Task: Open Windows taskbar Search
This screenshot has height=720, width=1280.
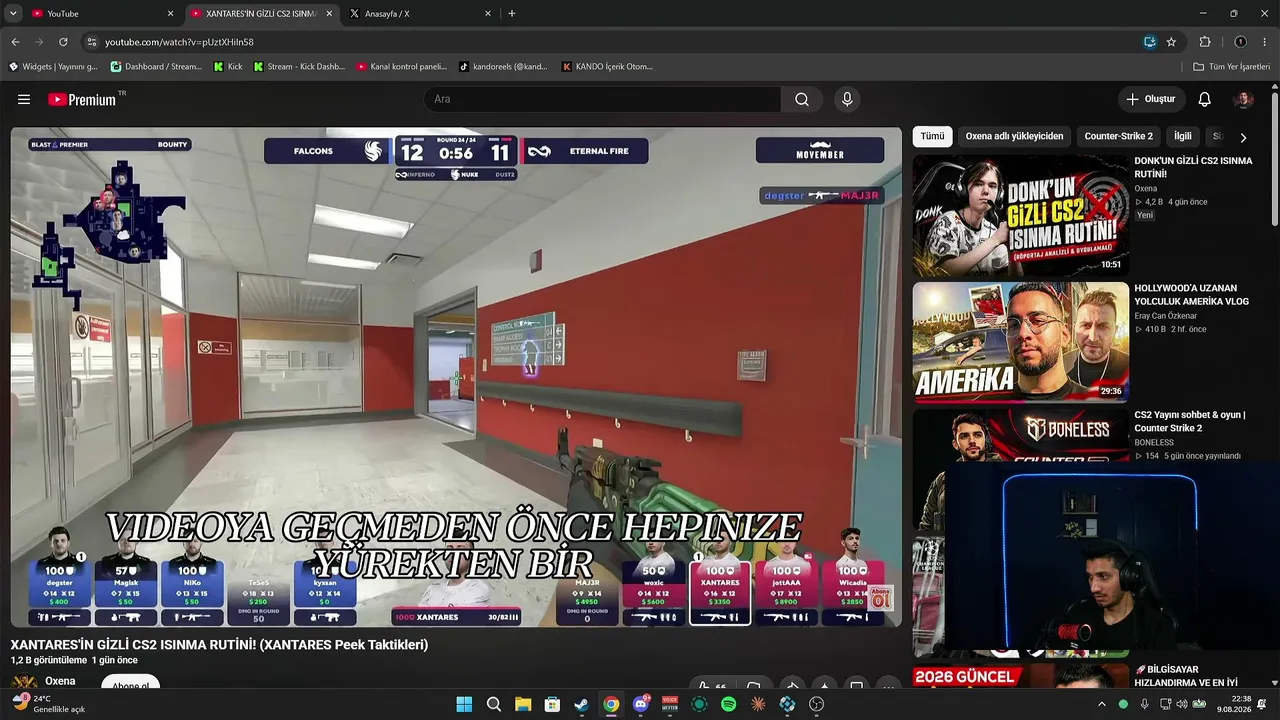Action: (494, 704)
